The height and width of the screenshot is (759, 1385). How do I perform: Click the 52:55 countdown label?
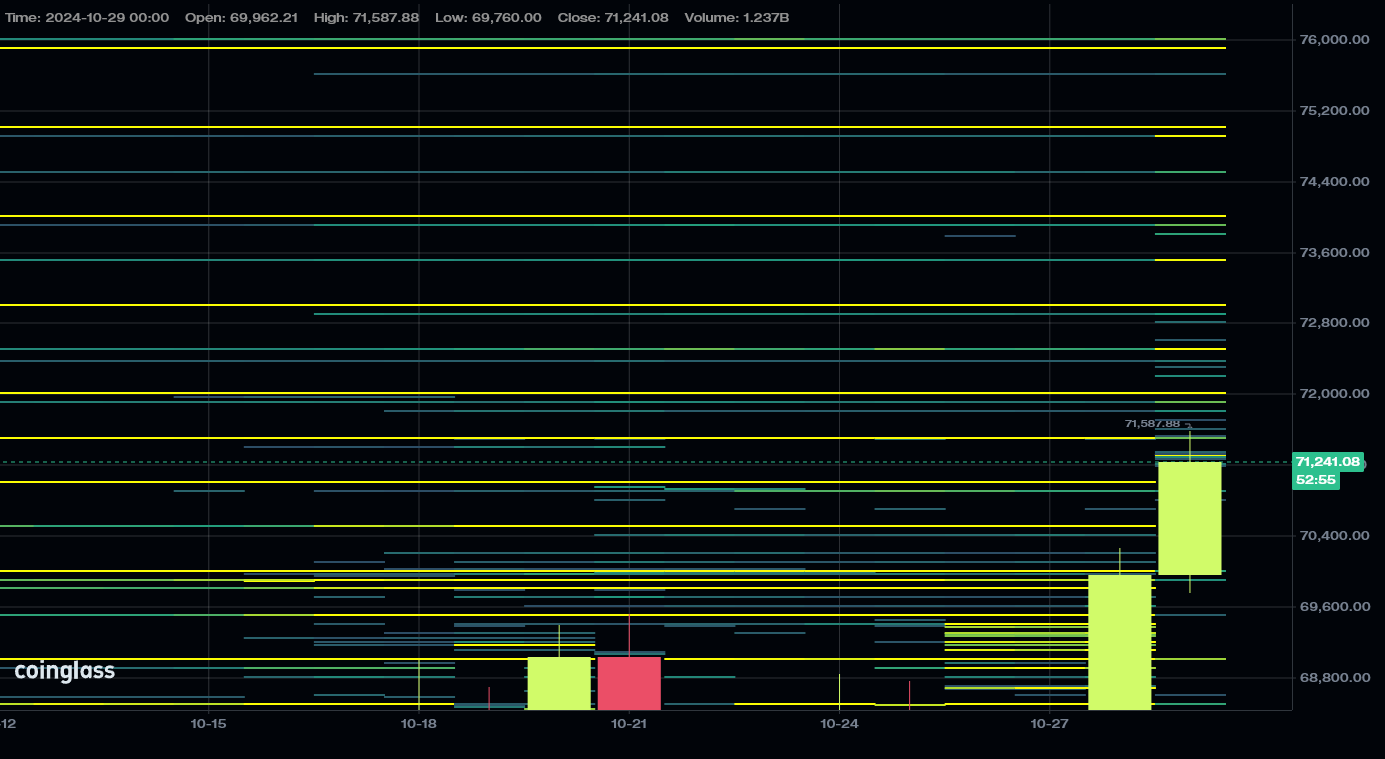tap(1315, 480)
